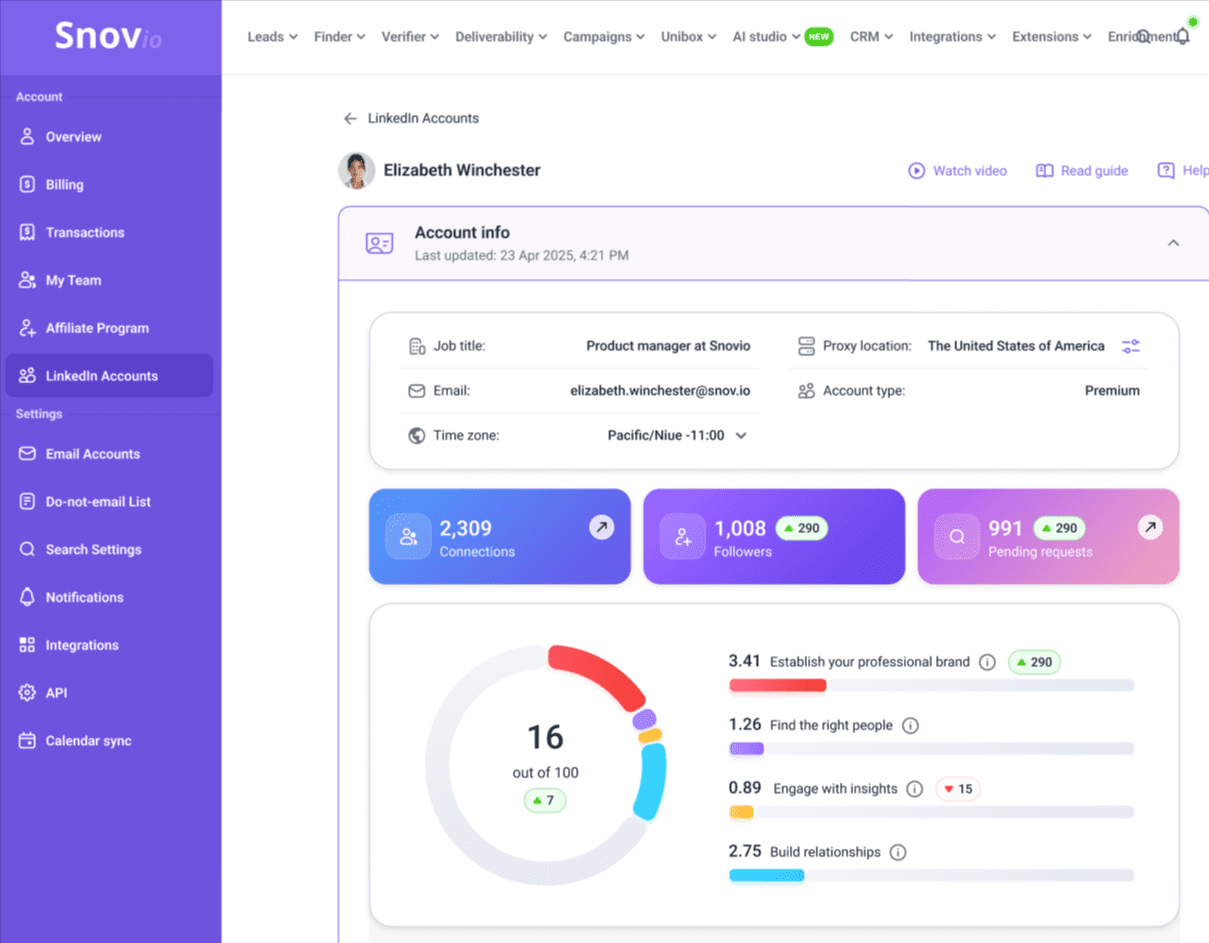Click info icon next to Build relationships
The height and width of the screenshot is (943, 1209).
point(898,852)
